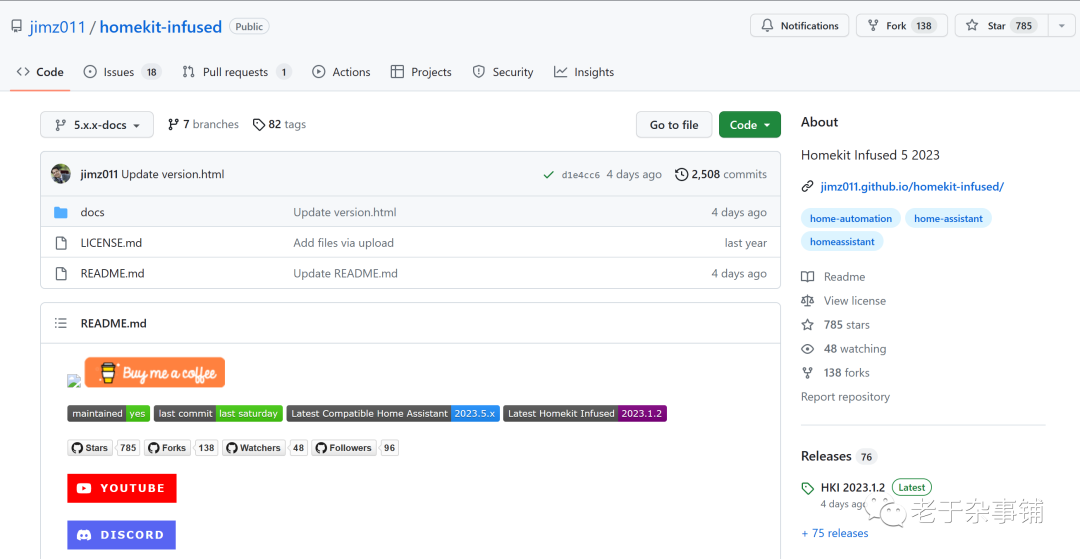Click the file icon next to README.md
This screenshot has height=559, width=1080.
(61, 273)
